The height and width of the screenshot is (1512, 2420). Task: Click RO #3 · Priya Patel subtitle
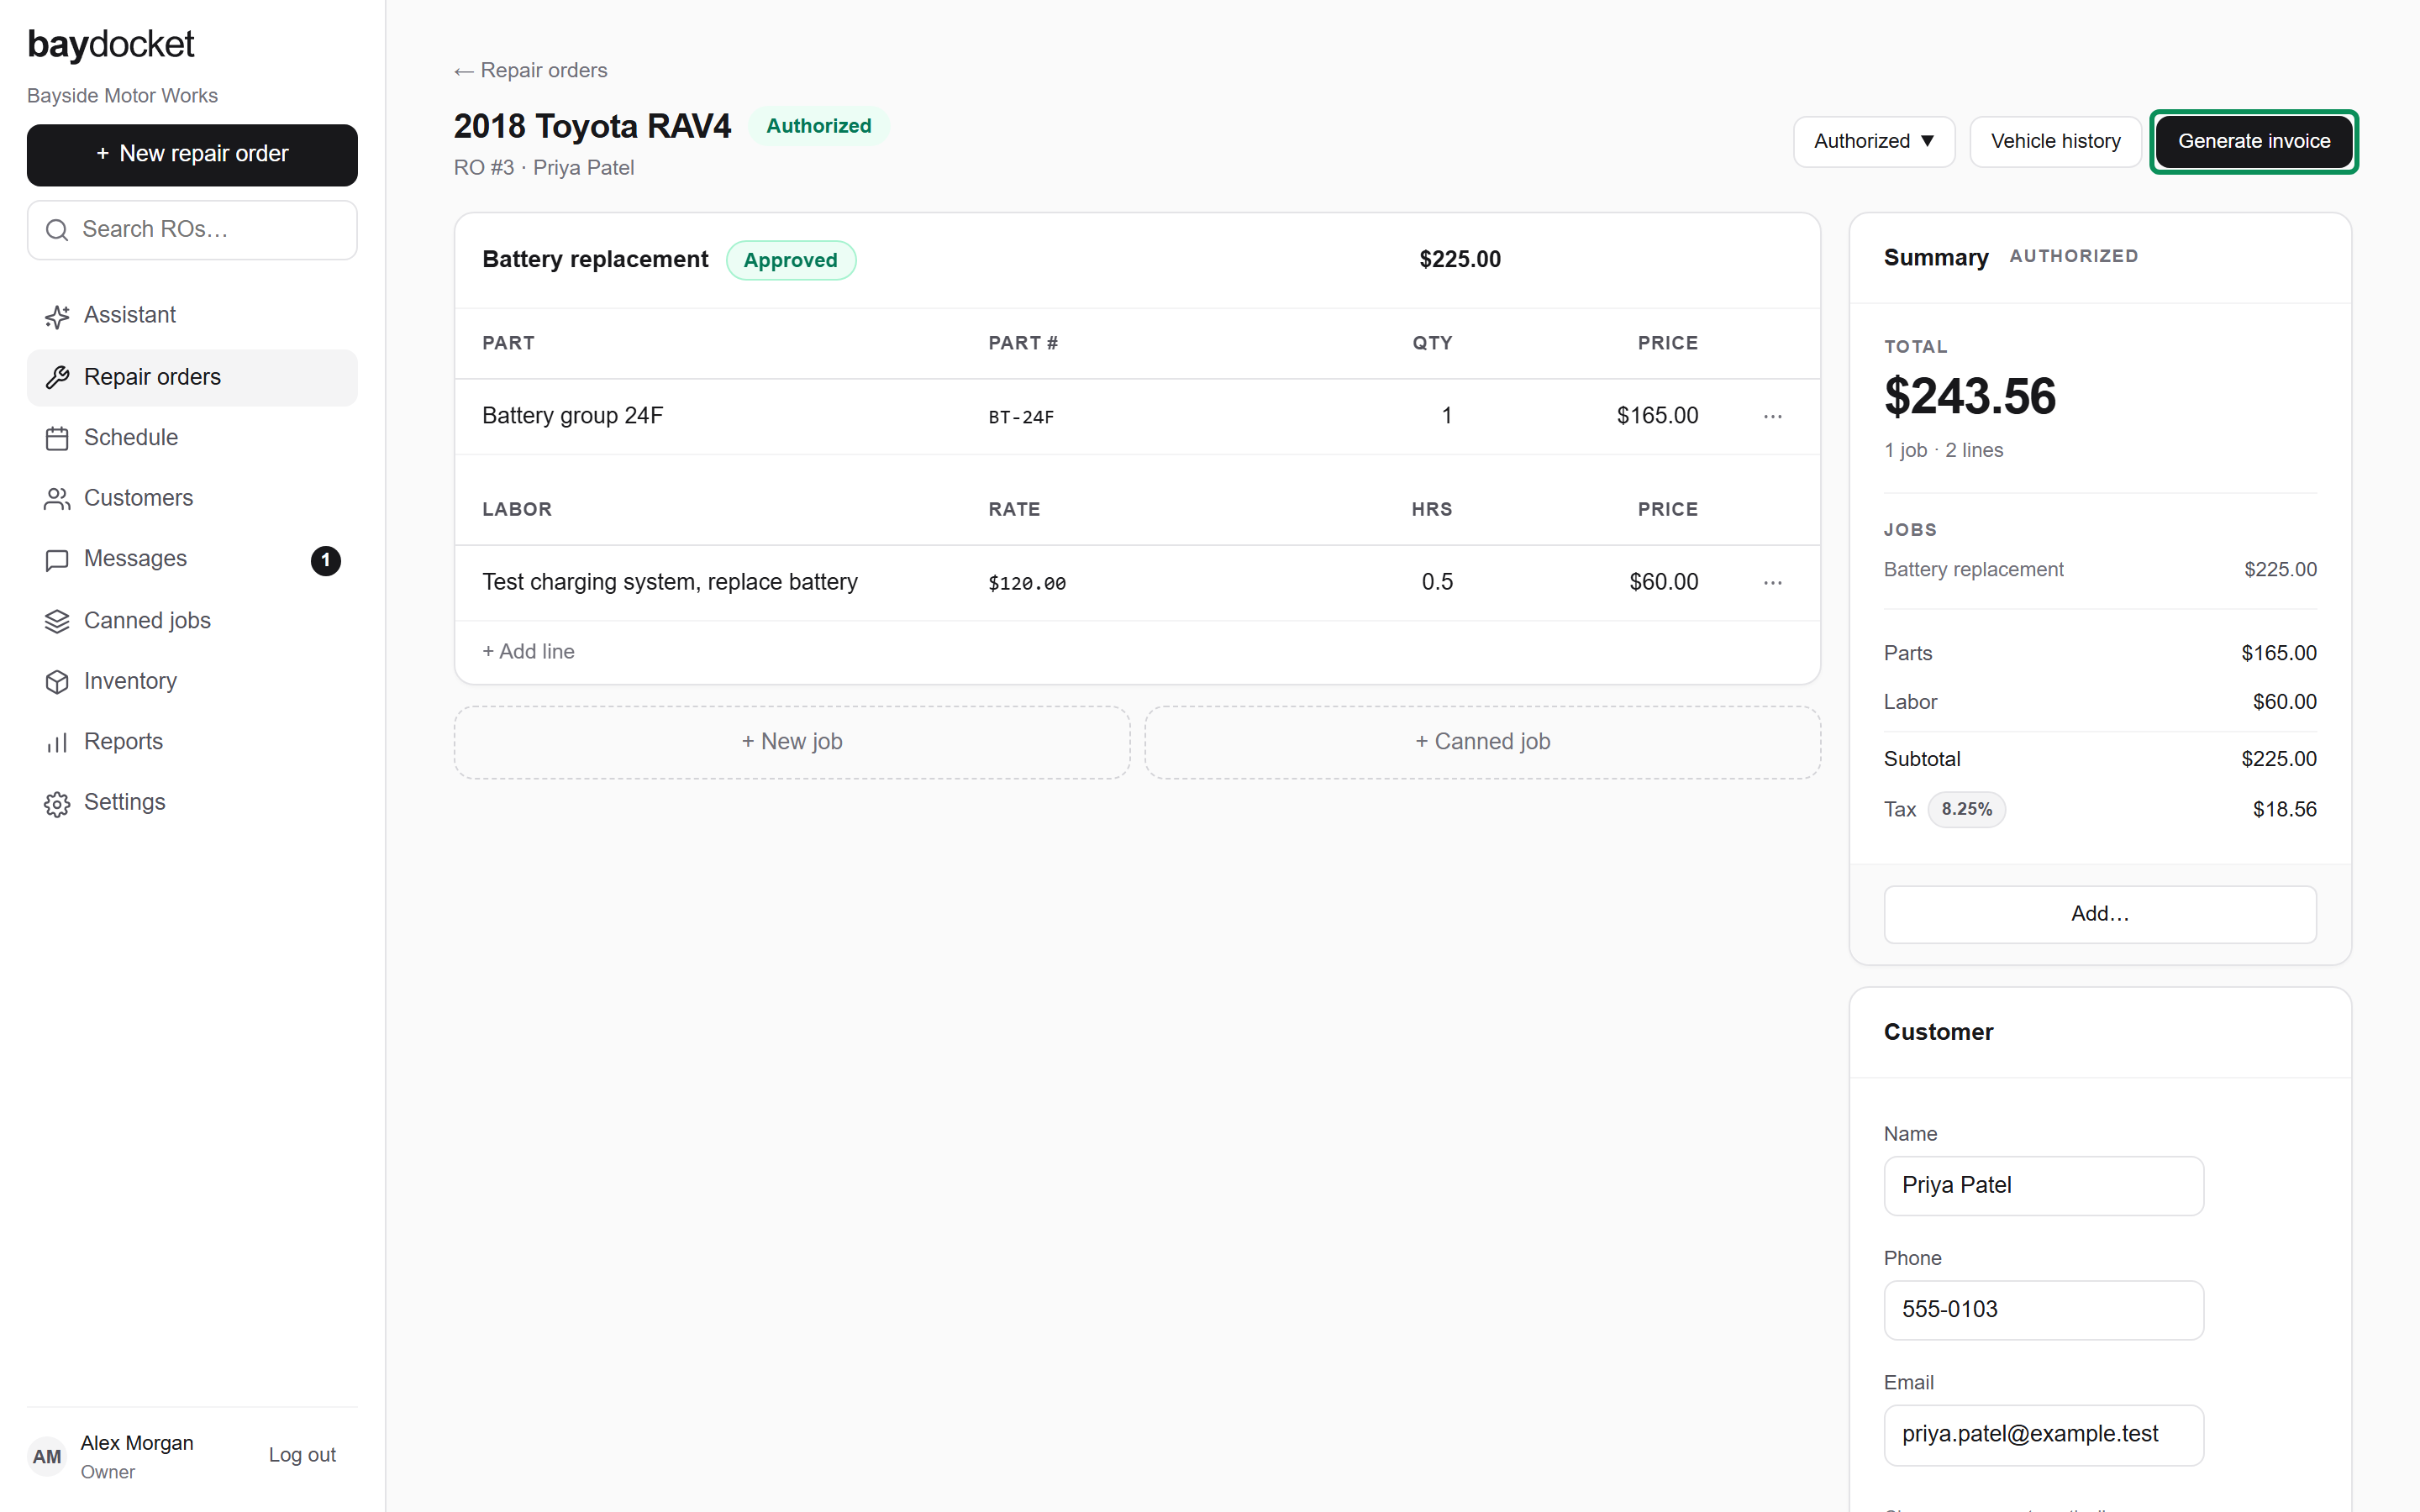[x=543, y=168]
